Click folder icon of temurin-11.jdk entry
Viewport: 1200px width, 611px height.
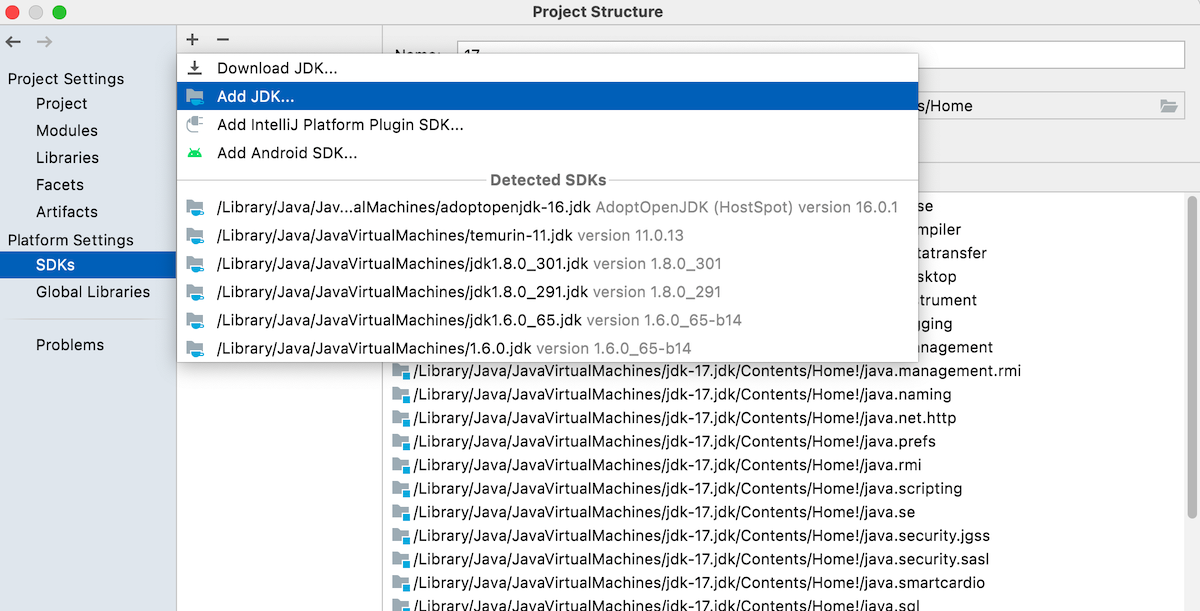point(195,235)
